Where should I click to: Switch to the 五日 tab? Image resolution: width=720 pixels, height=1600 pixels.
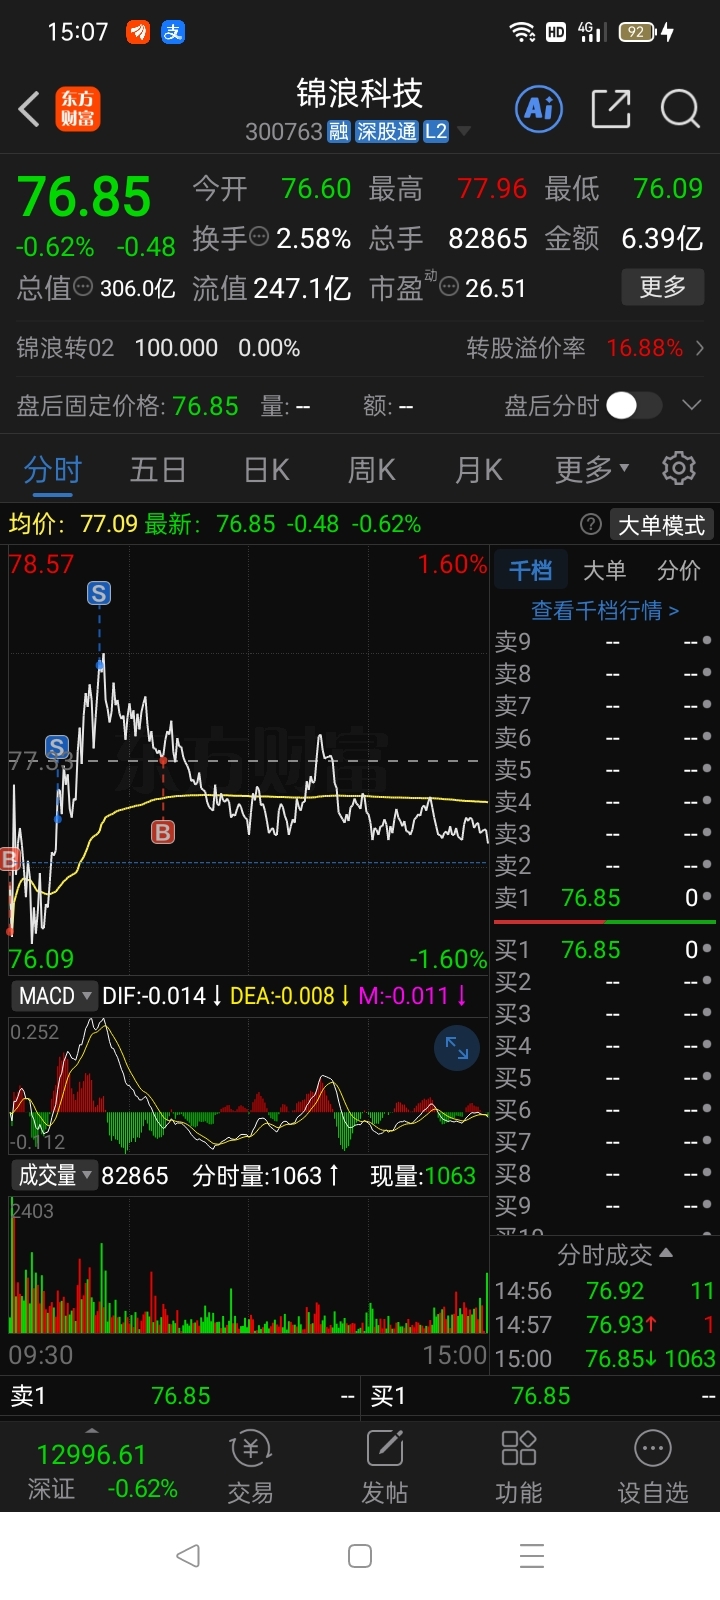(x=158, y=468)
